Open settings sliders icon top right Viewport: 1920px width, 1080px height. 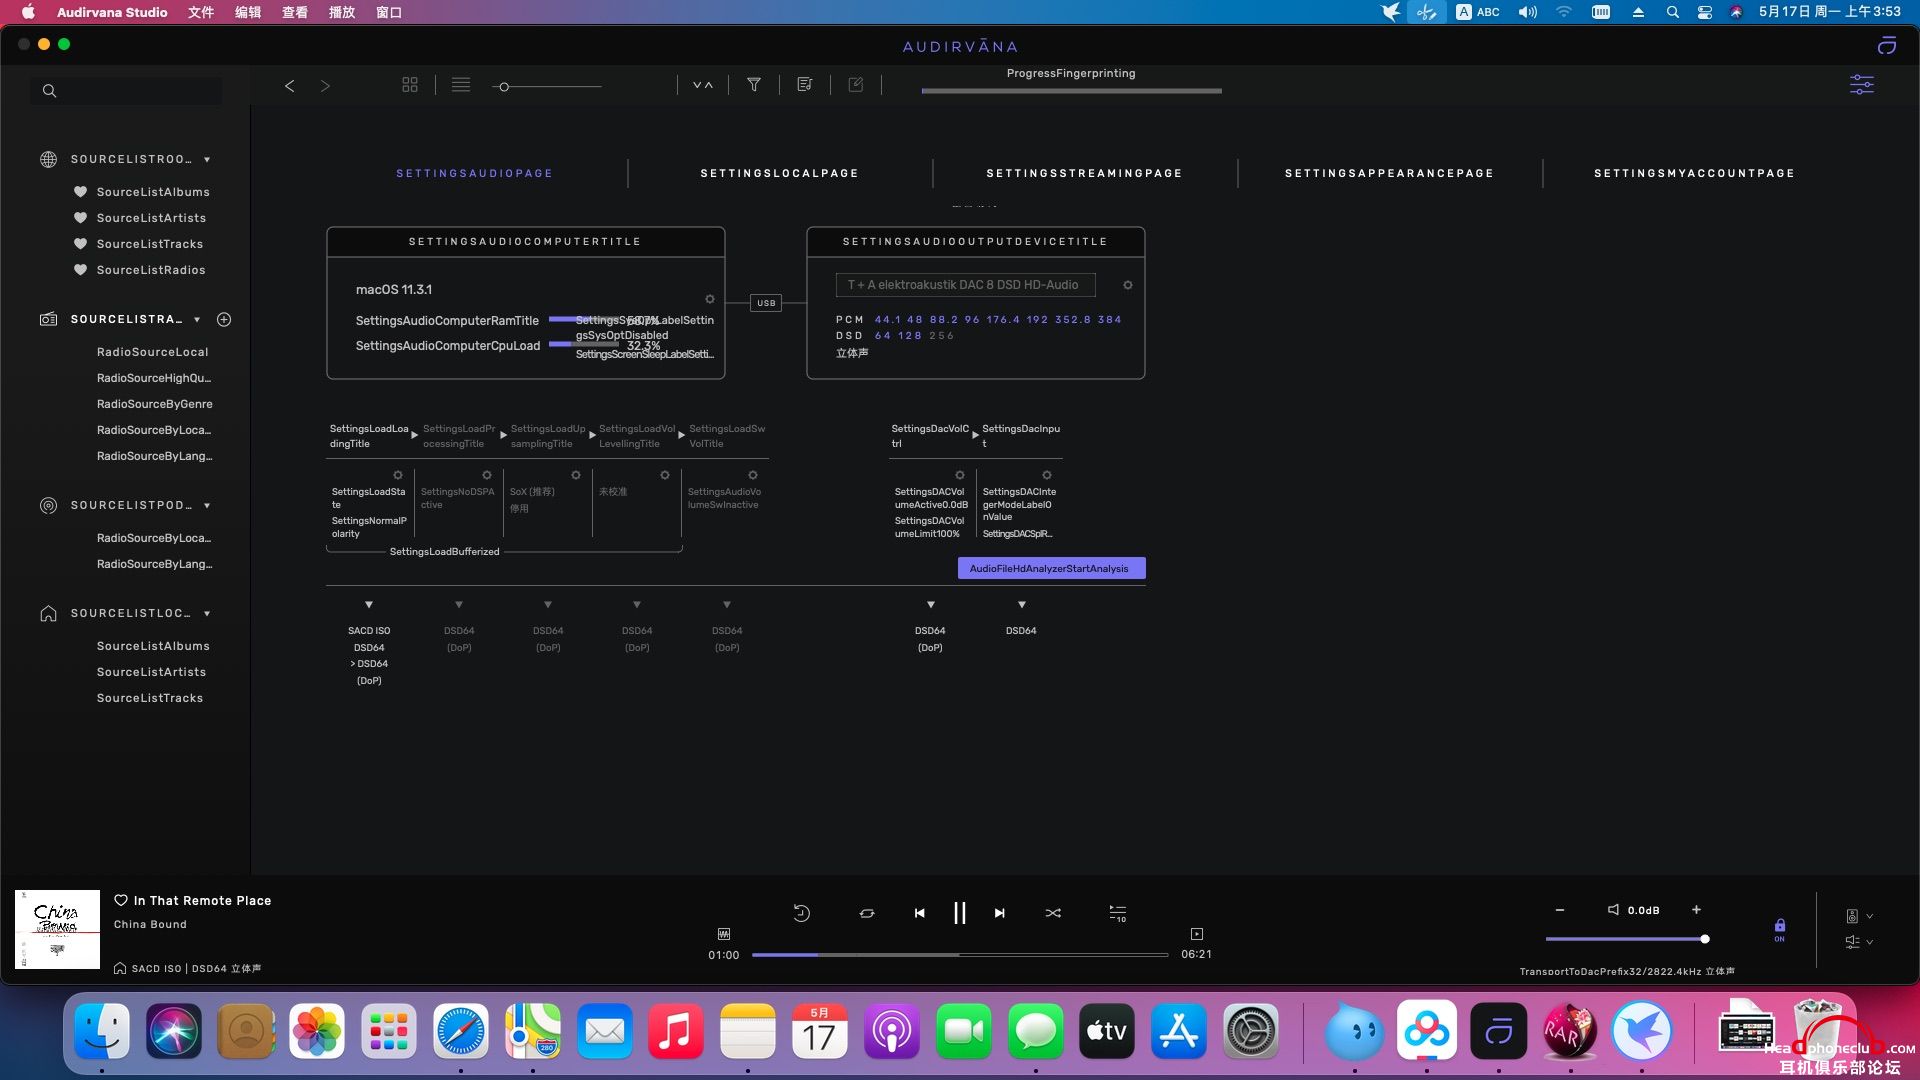1862,85
